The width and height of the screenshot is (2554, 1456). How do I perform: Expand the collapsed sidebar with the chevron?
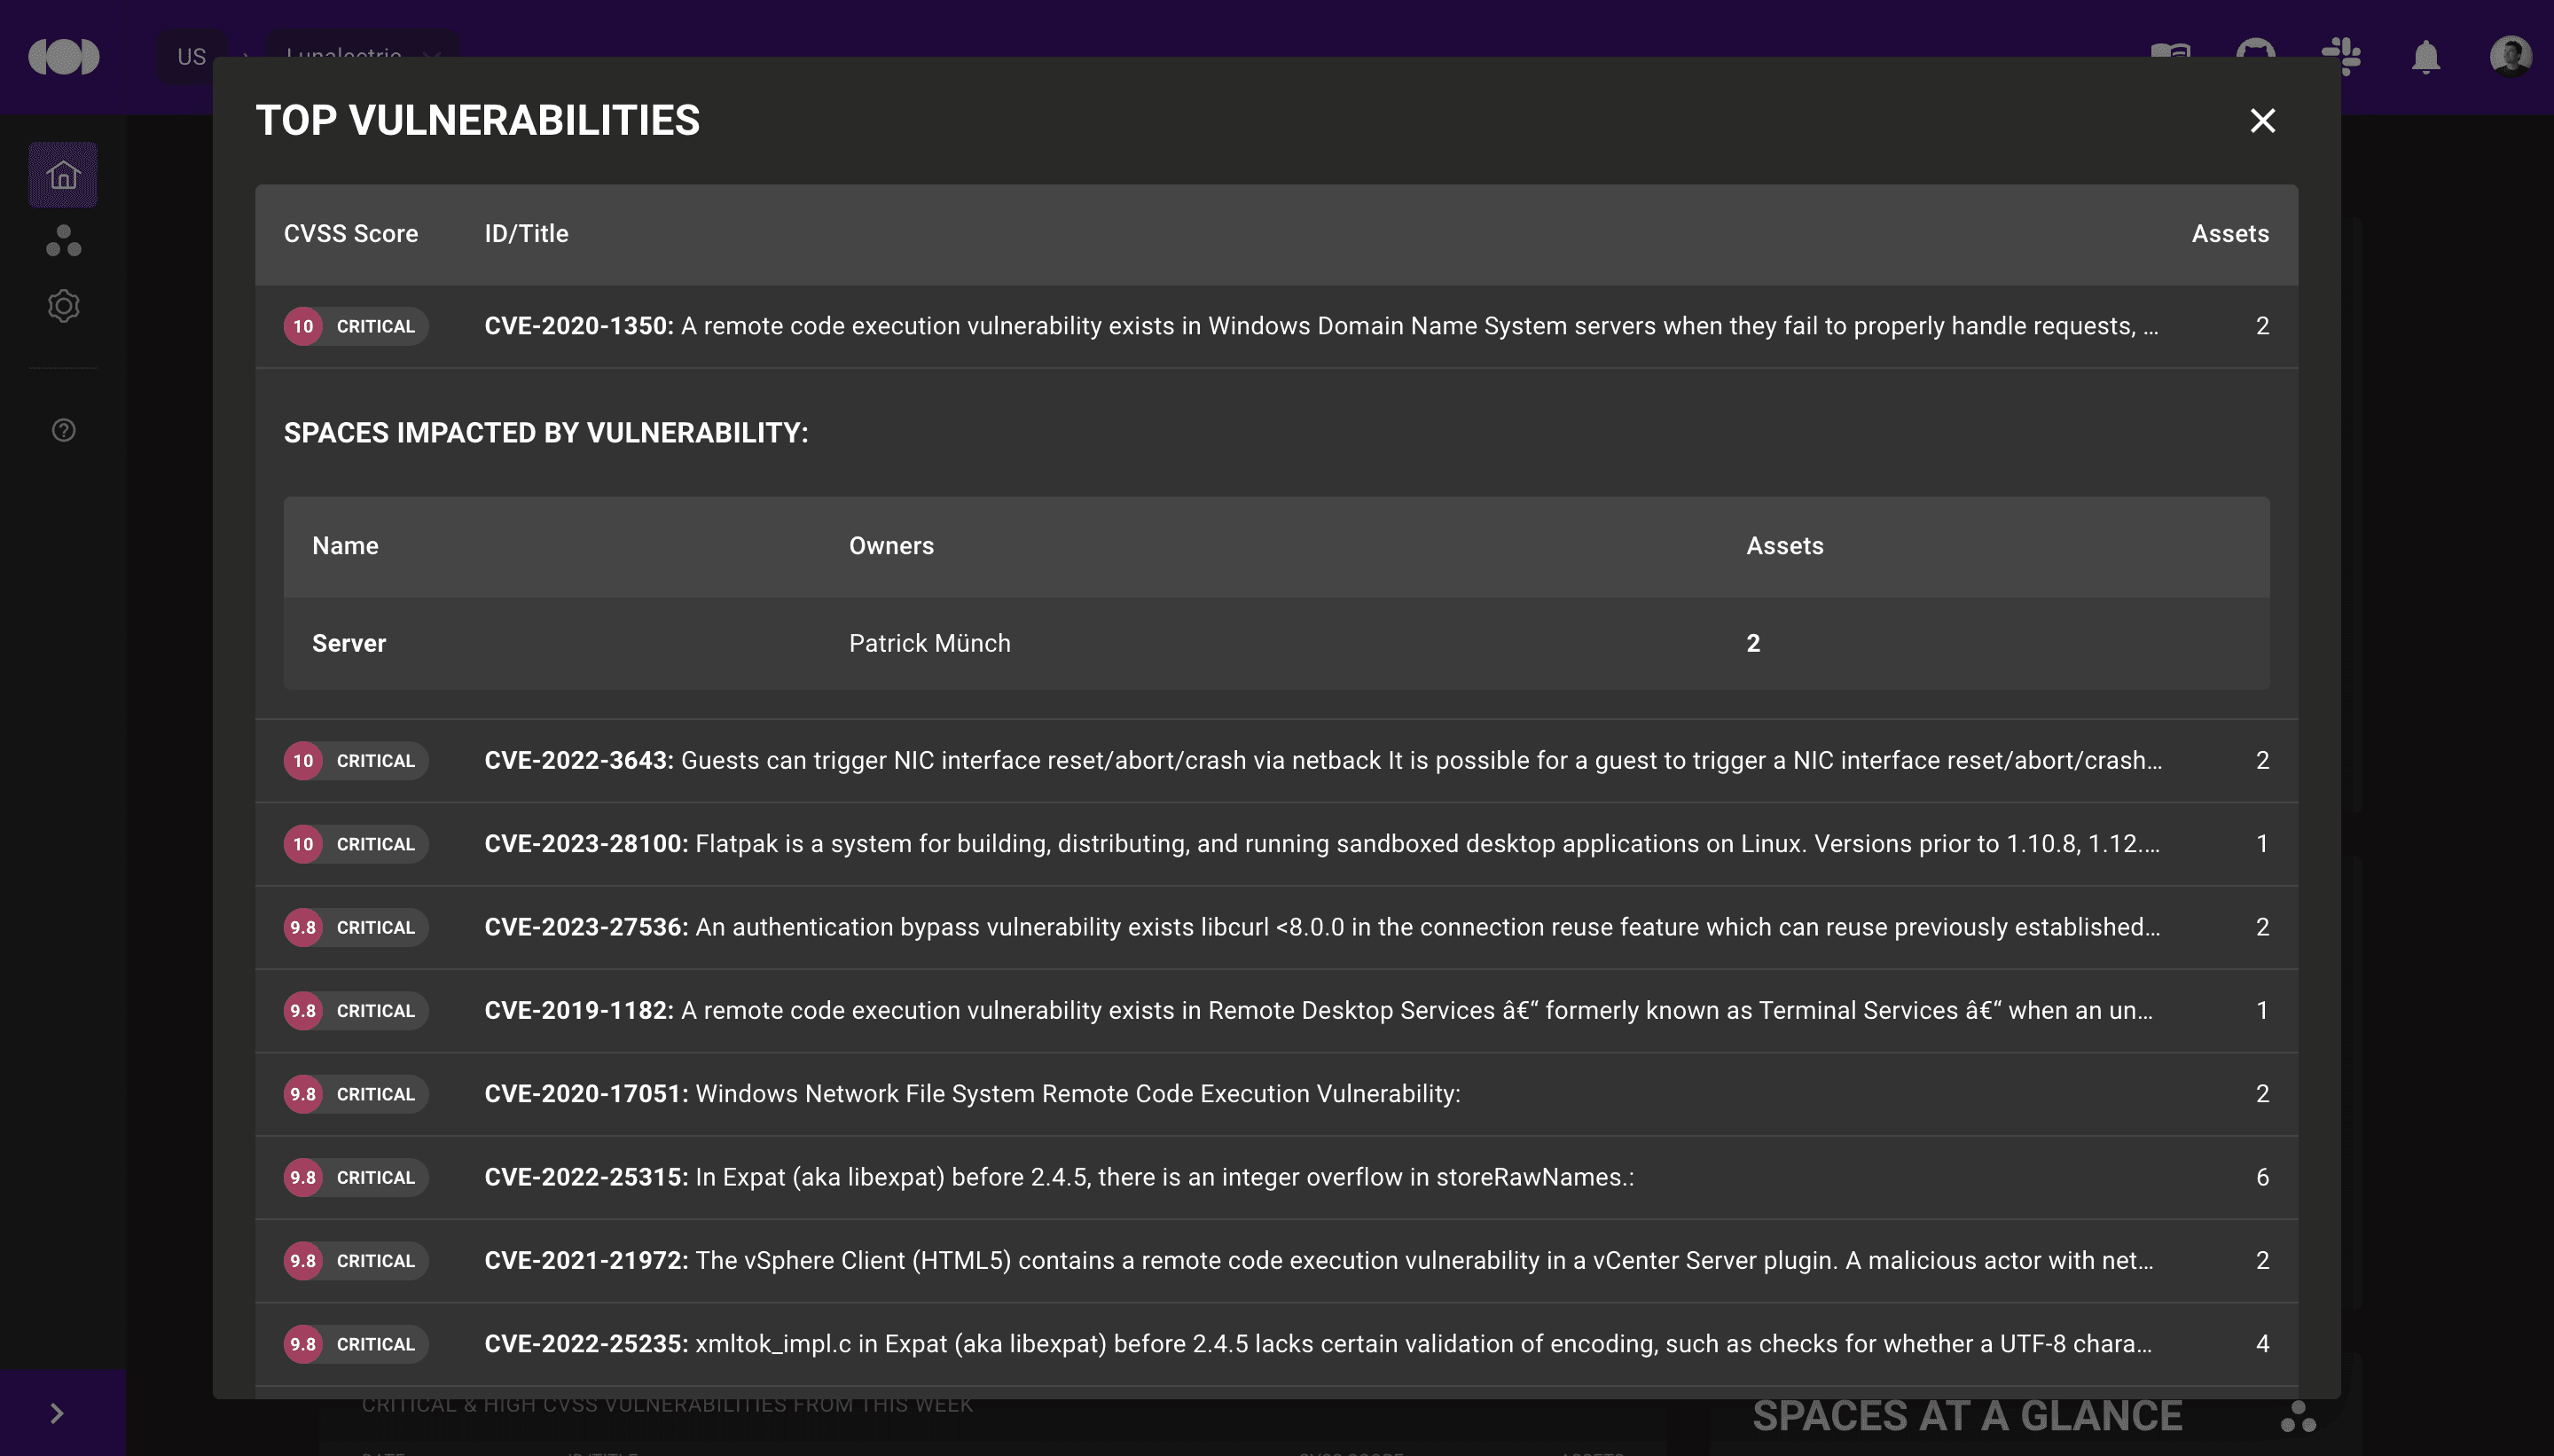57,1412
